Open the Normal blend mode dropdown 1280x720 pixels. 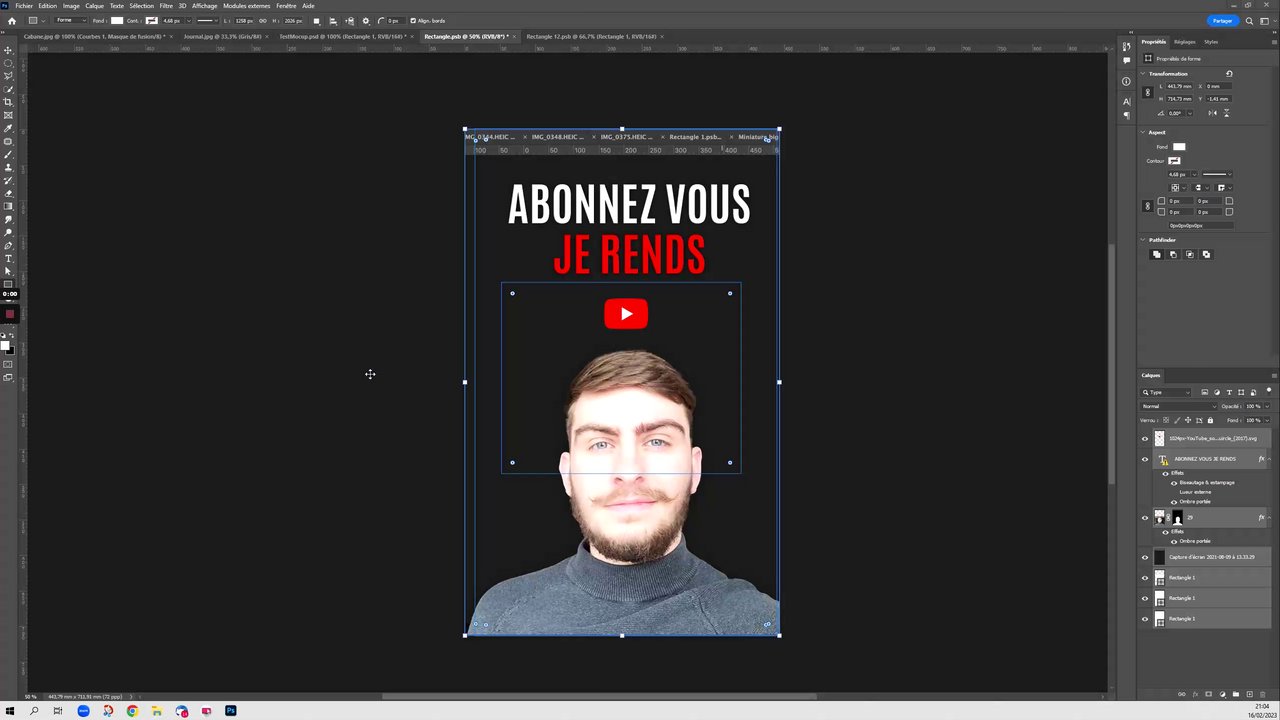(1180, 406)
